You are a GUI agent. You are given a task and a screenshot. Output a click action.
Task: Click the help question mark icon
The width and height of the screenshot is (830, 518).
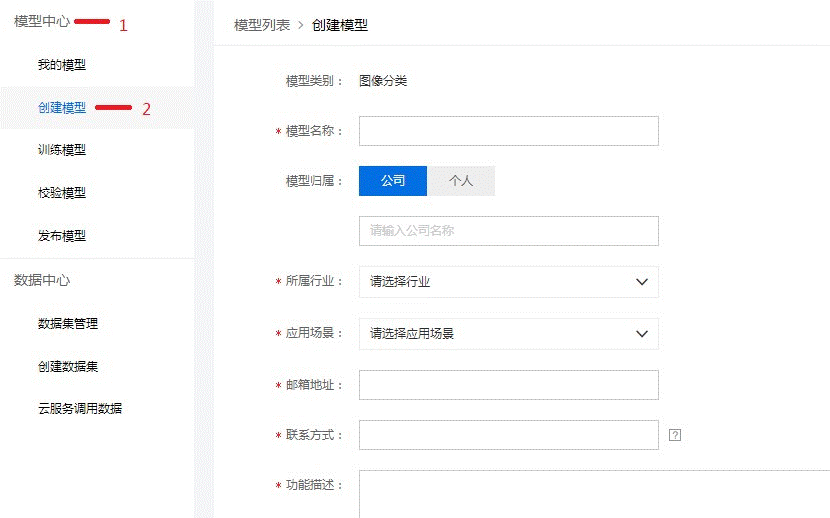675,435
